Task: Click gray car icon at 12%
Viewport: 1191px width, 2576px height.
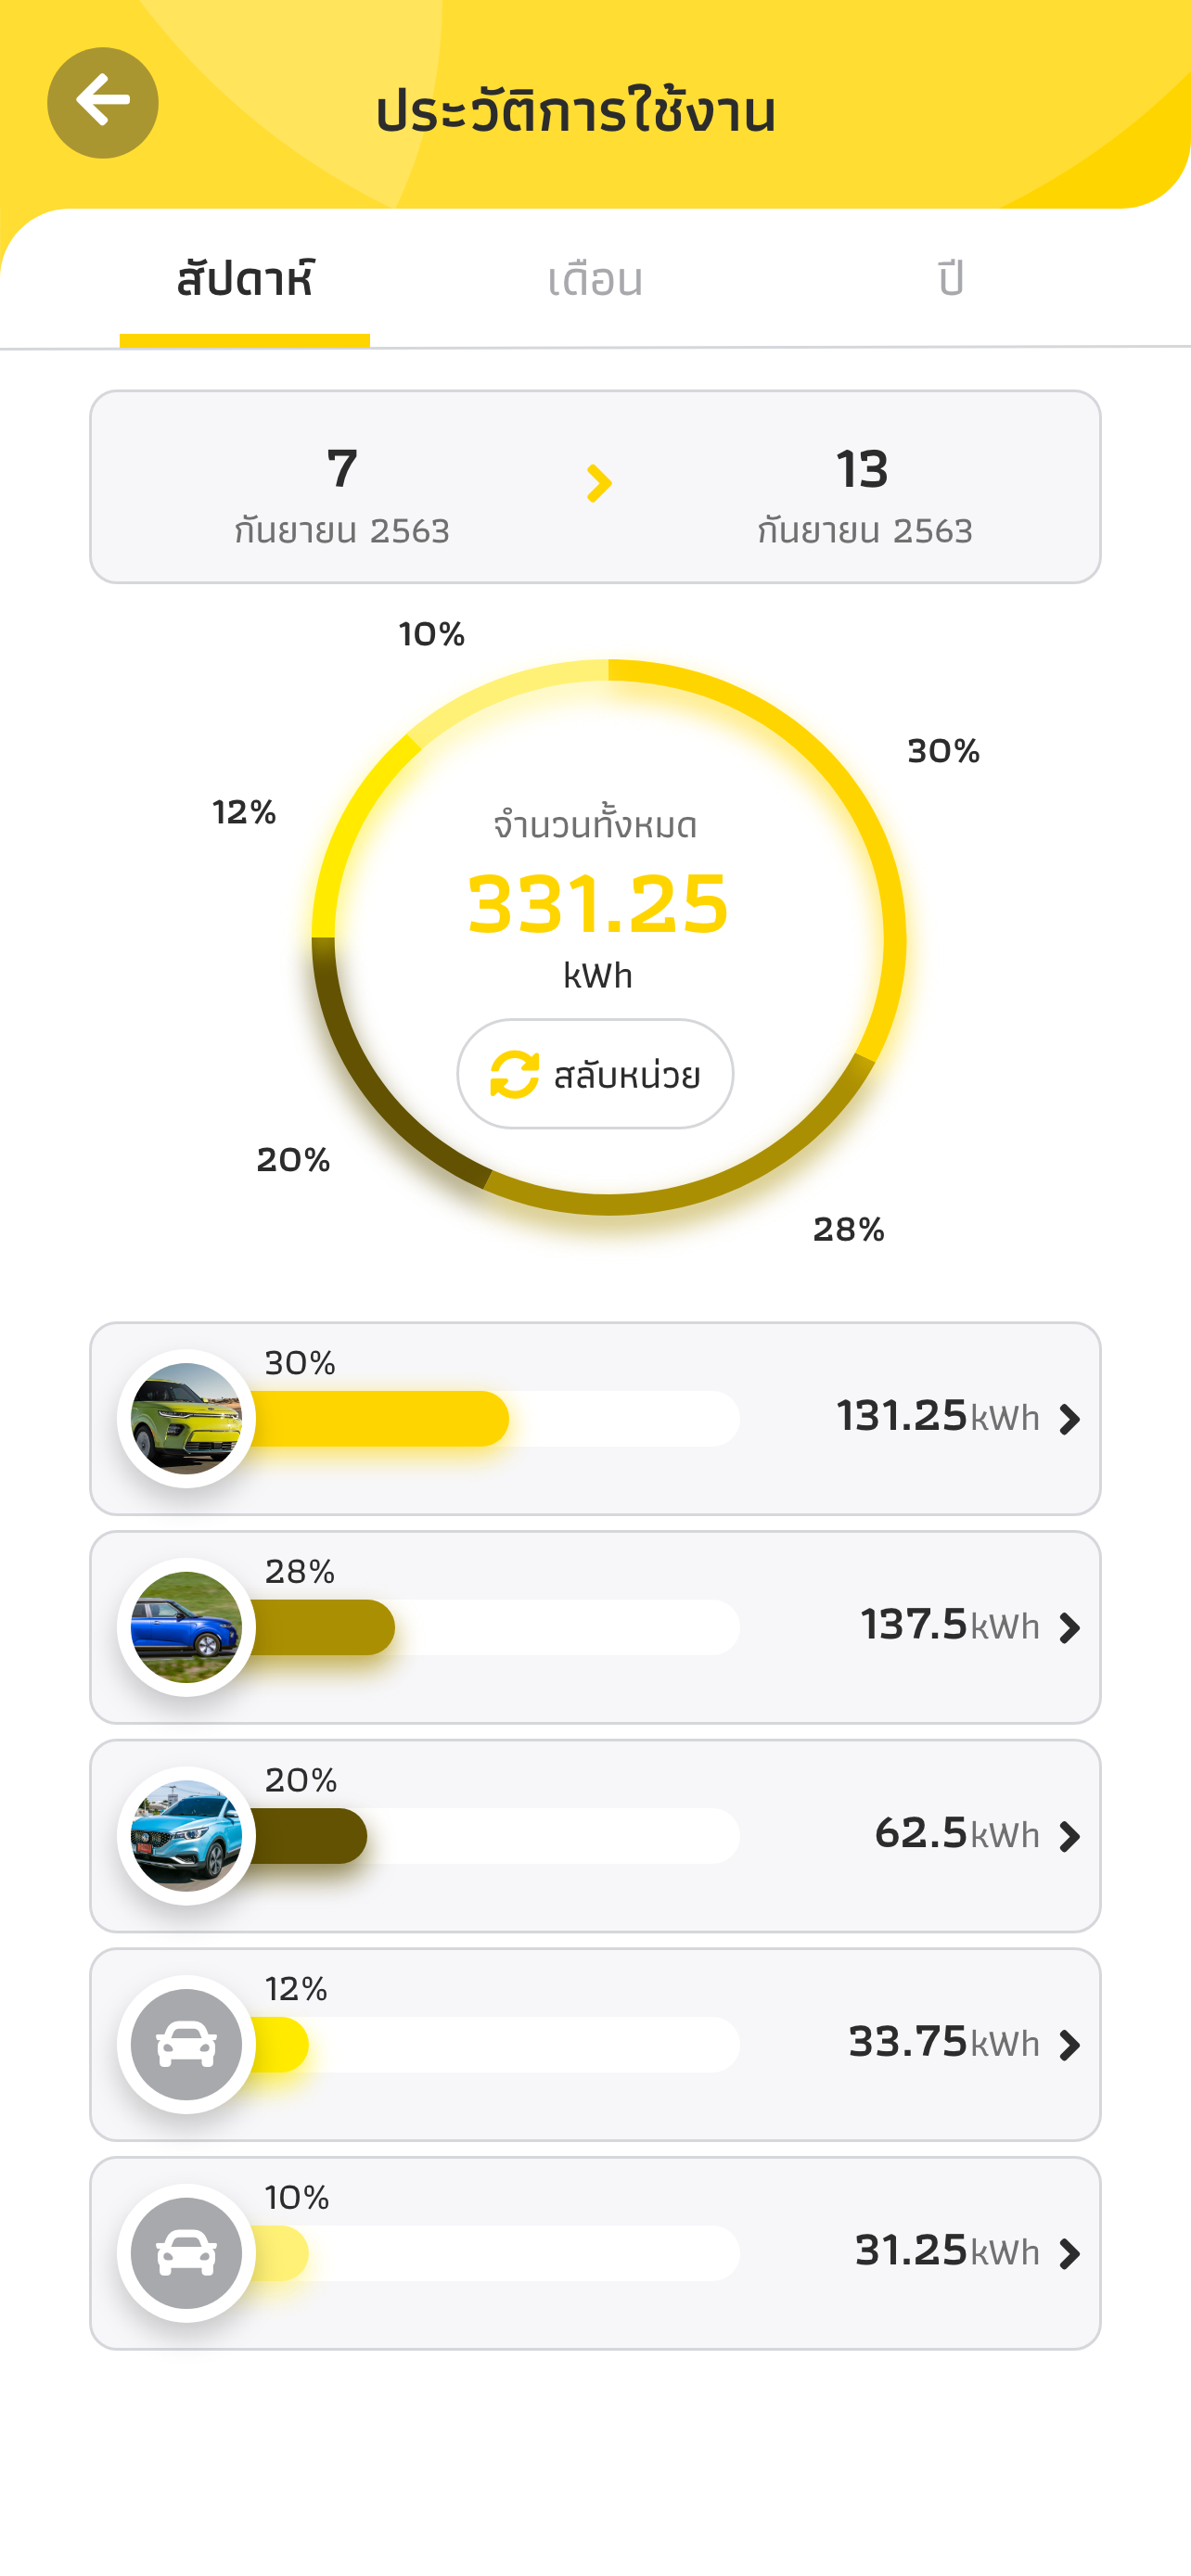Action: coord(186,2045)
